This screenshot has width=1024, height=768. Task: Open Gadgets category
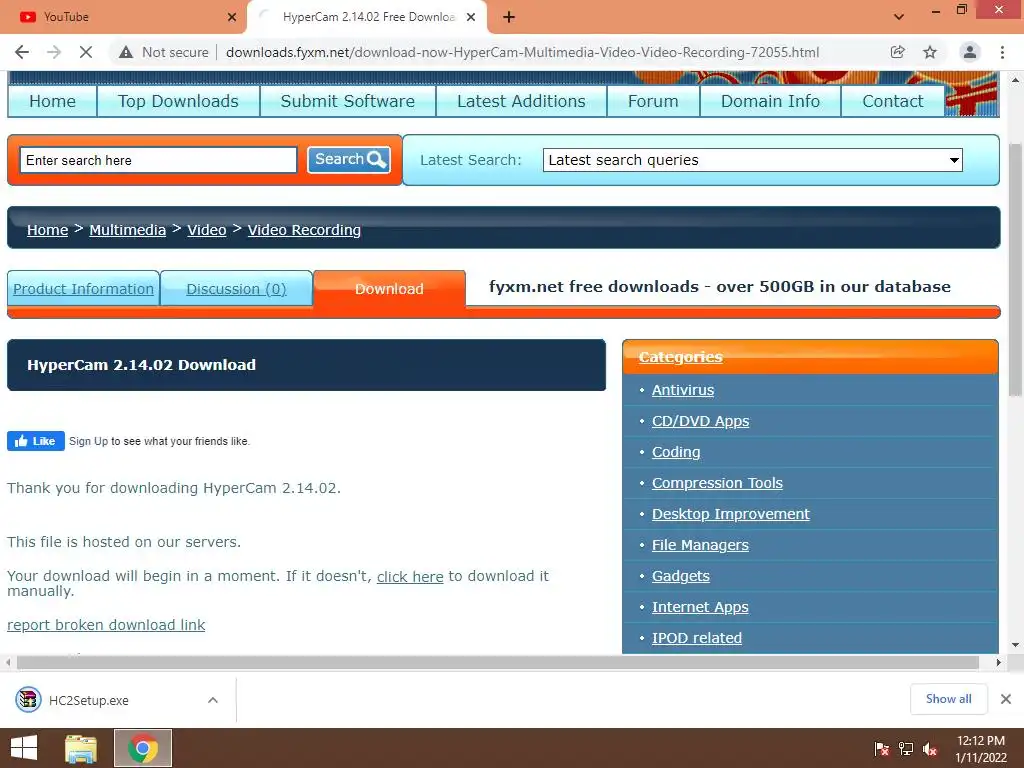(680, 576)
